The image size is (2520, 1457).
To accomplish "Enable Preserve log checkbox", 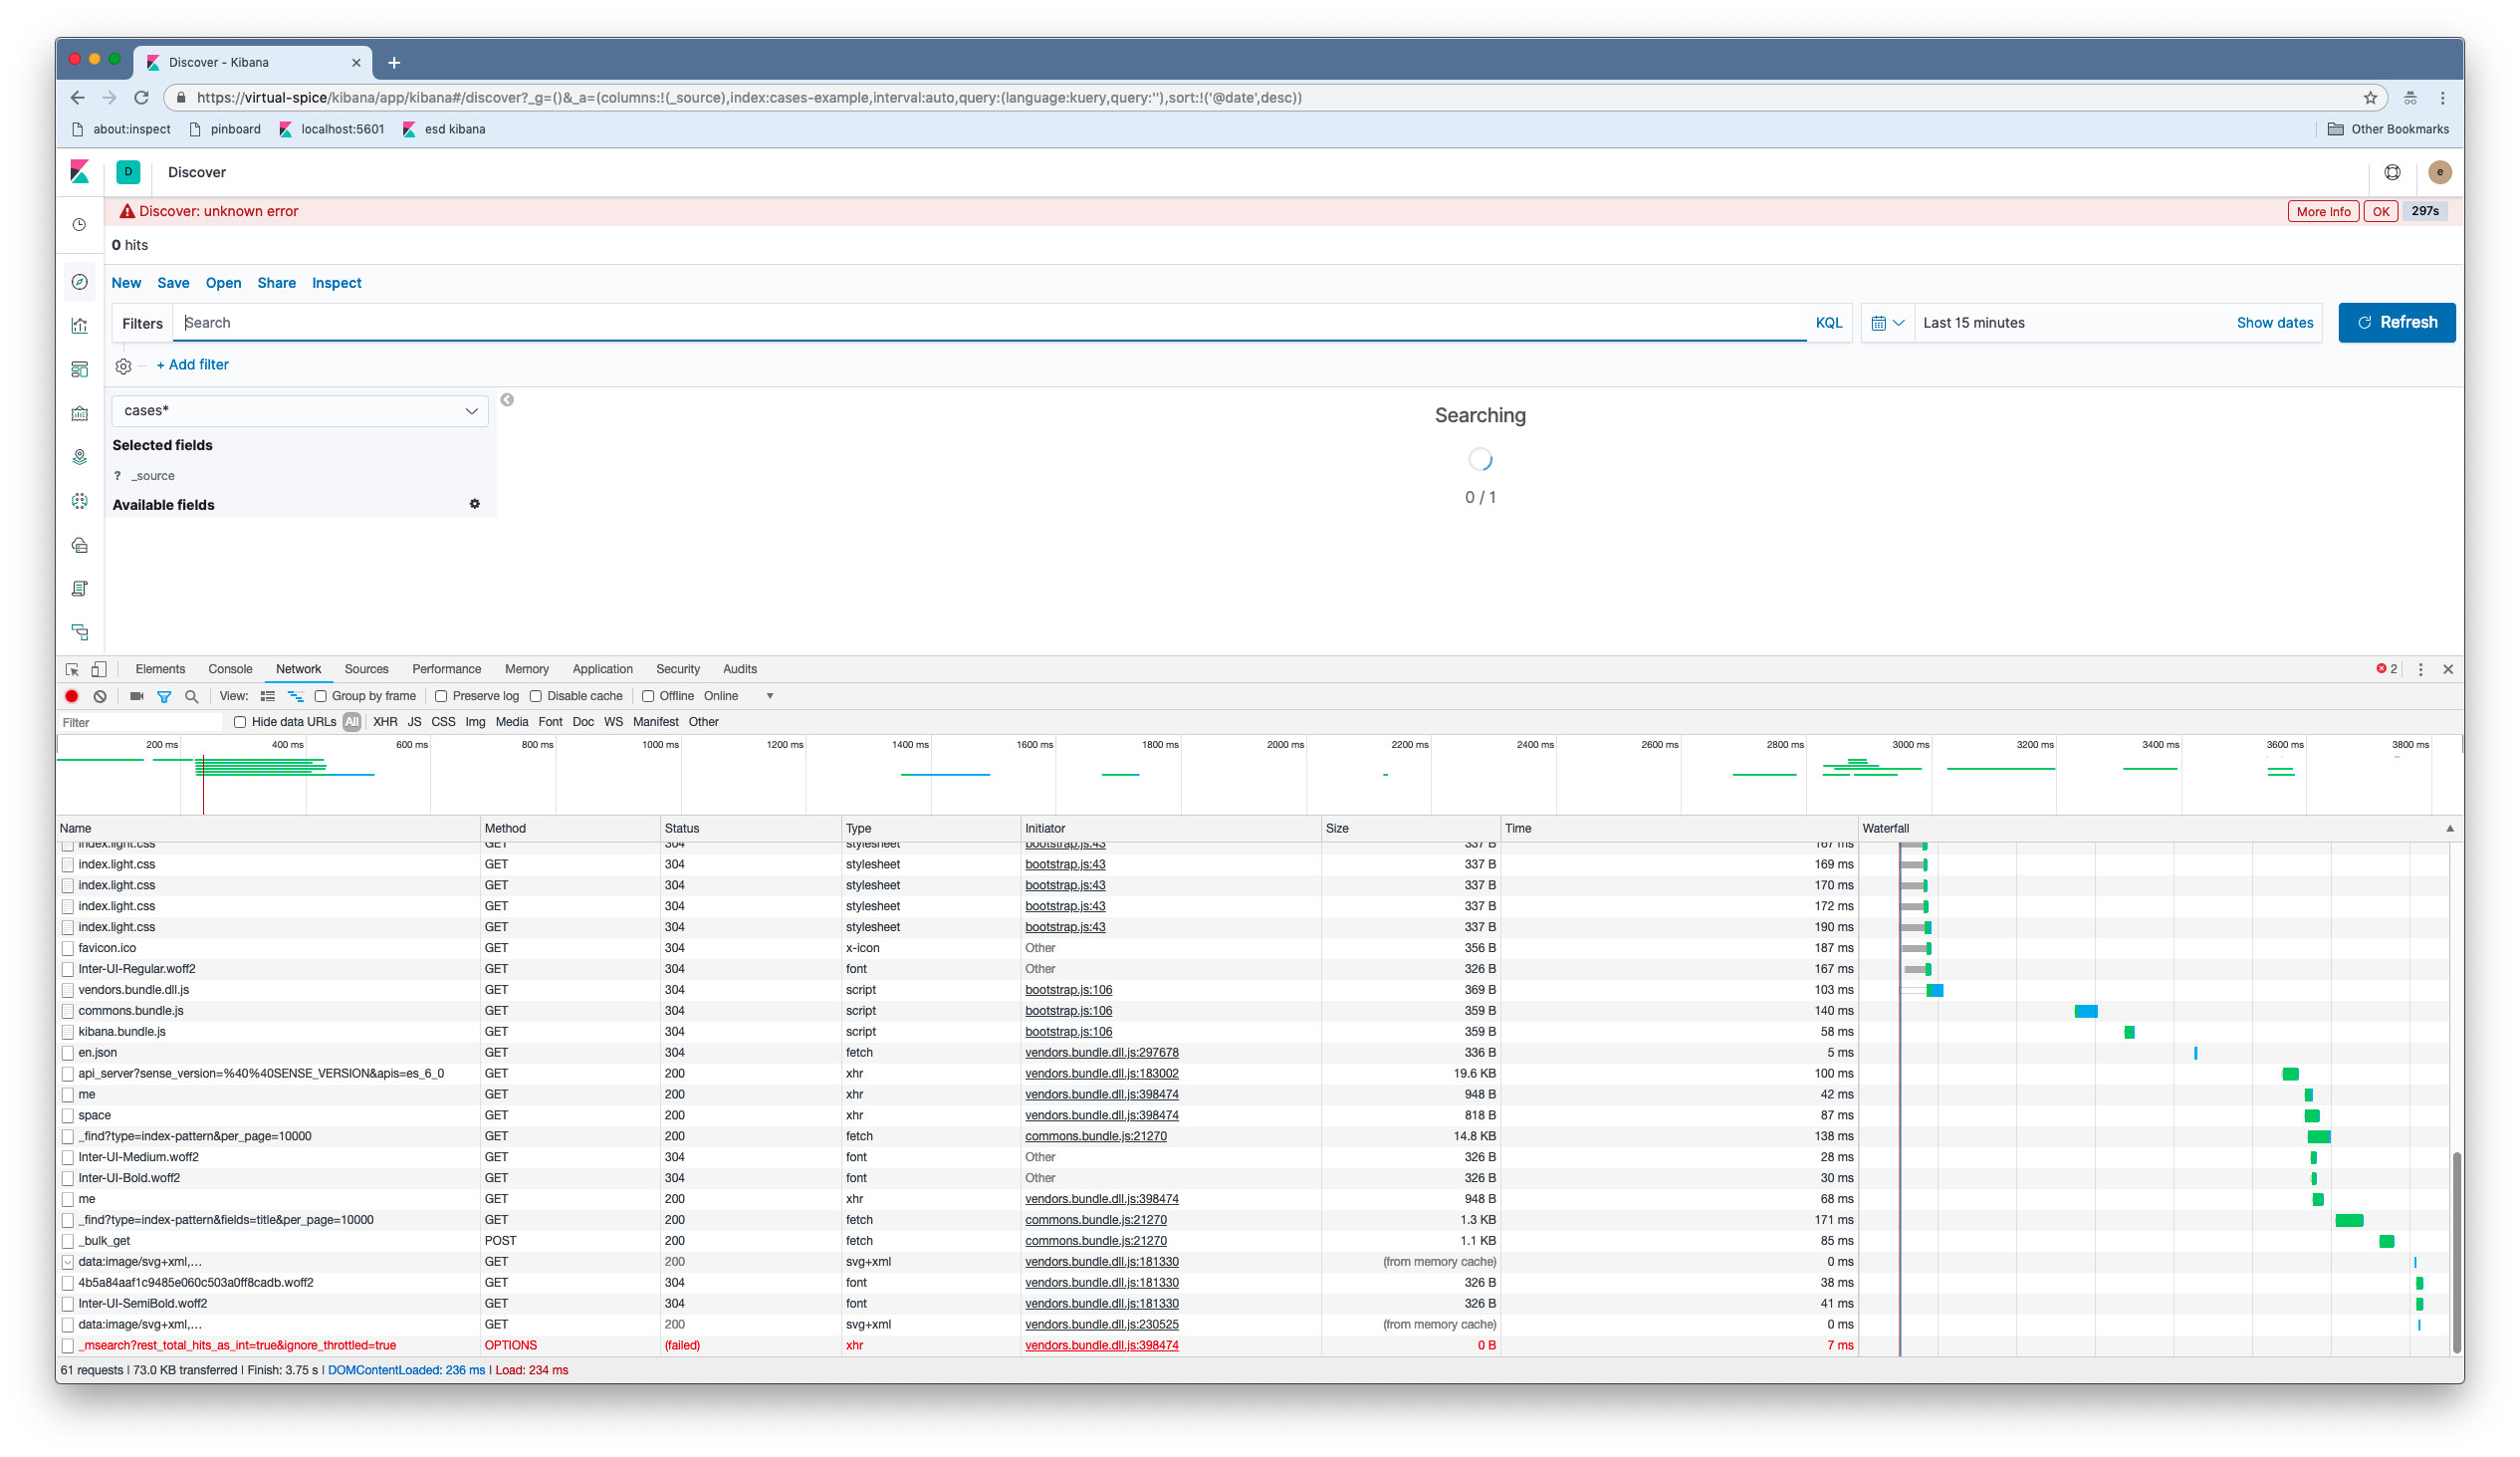I will [x=441, y=696].
